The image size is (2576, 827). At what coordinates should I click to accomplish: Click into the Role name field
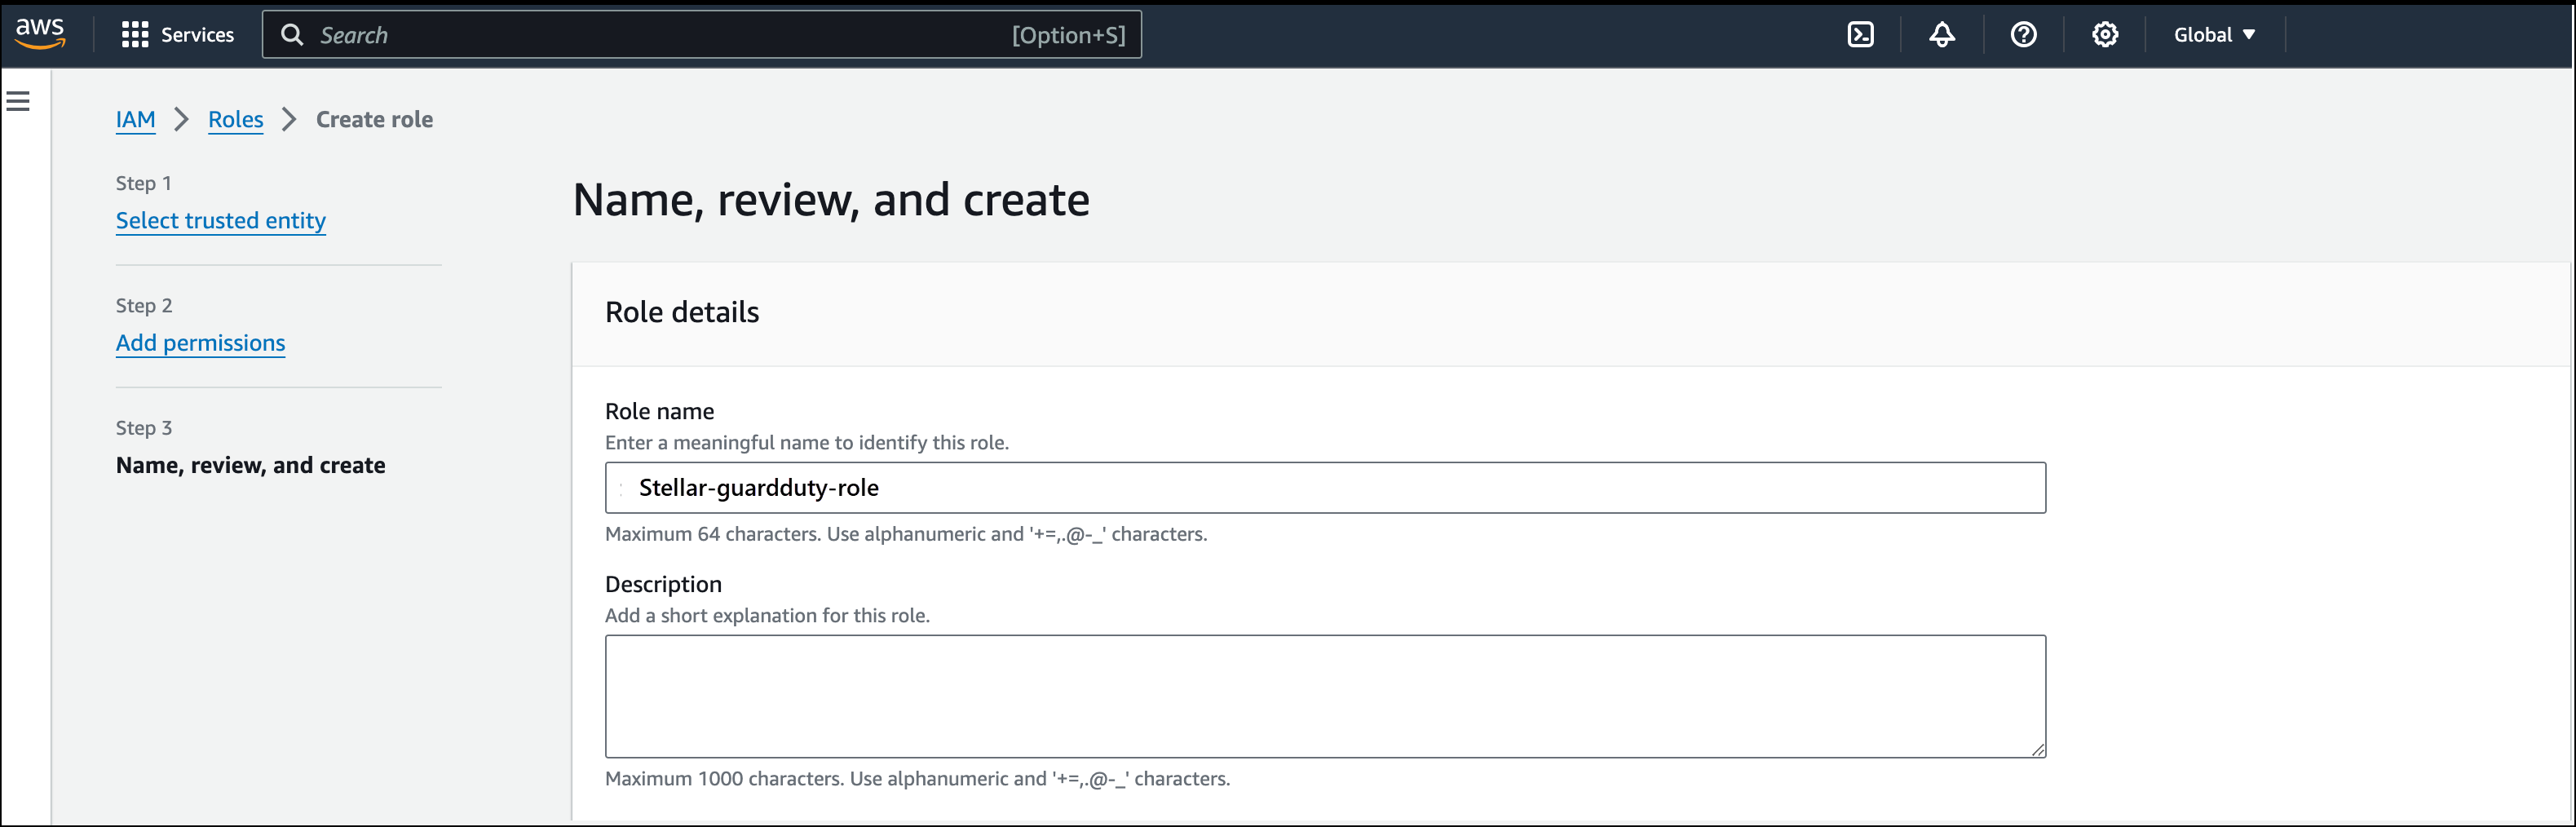pos(1324,488)
